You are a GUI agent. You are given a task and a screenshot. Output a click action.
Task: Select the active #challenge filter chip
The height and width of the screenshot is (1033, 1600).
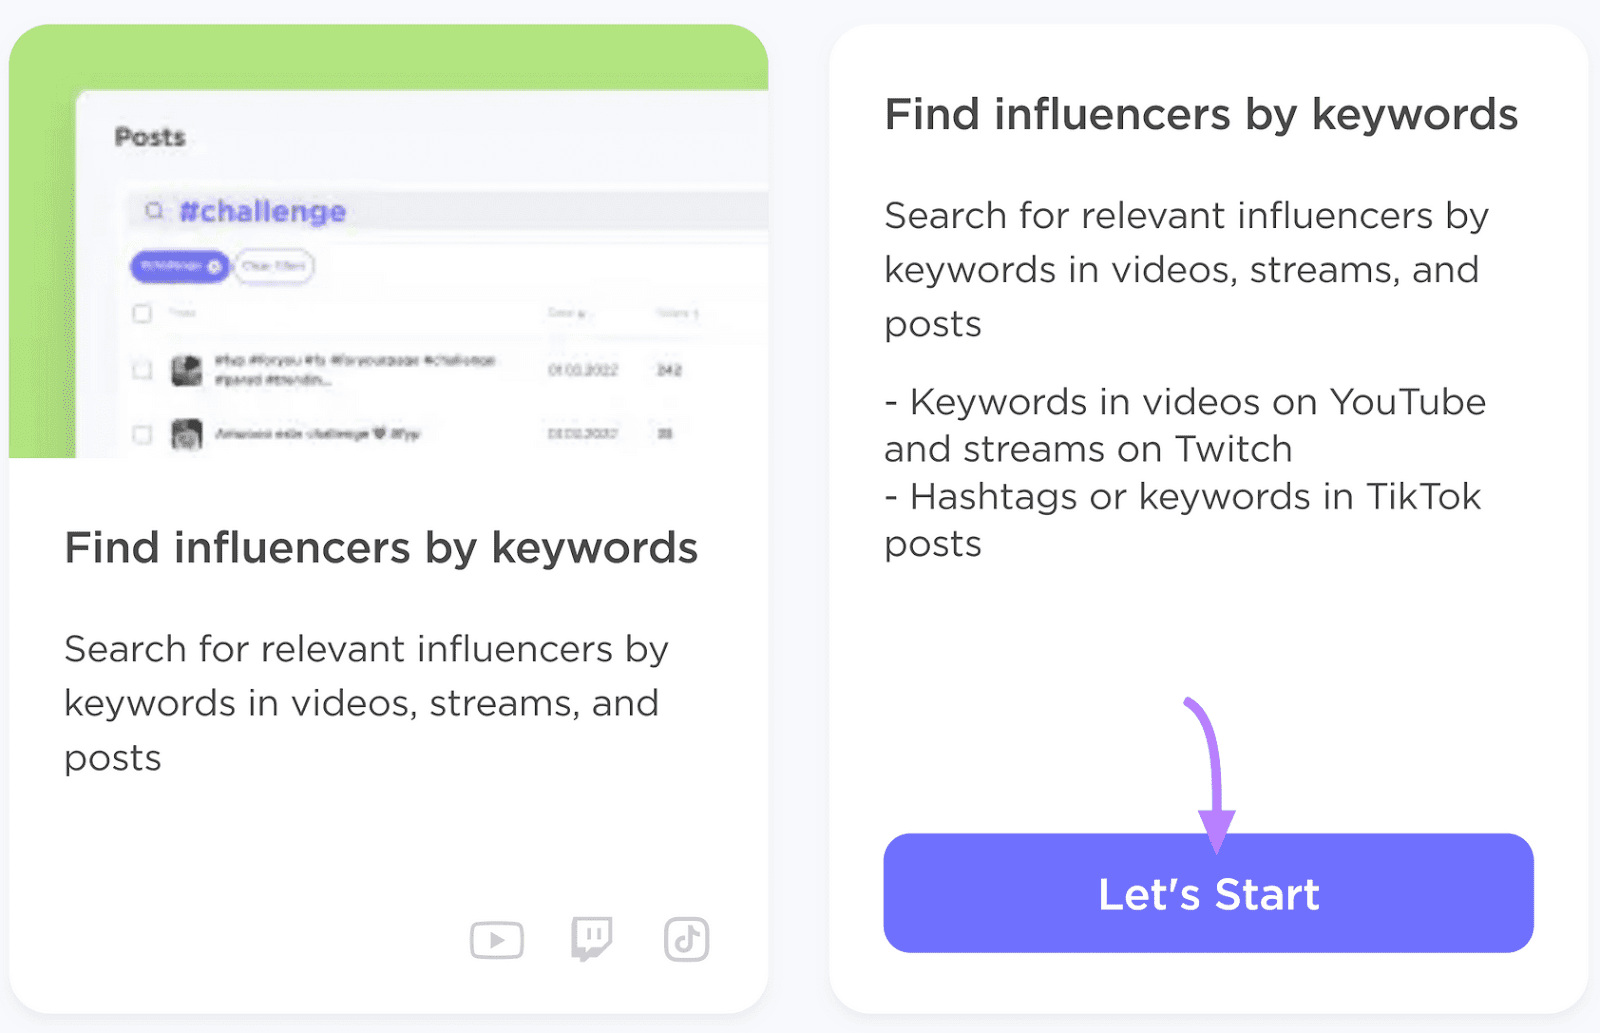pos(175,267)
